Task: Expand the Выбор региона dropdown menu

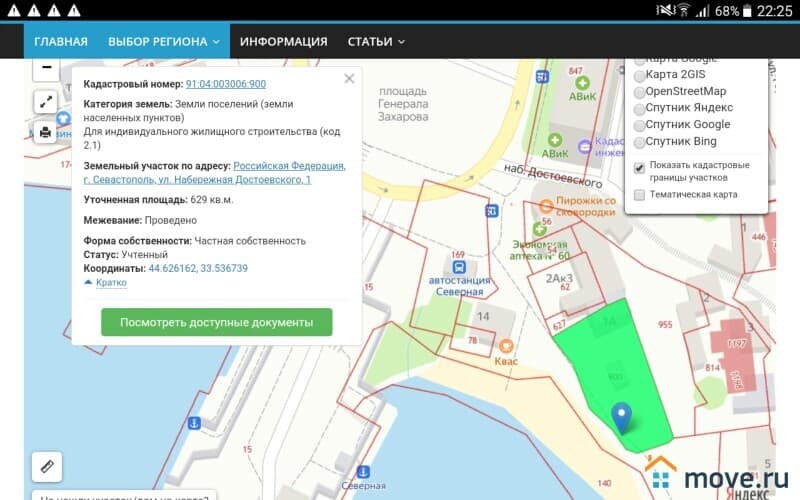Action: [x=163, y=42]
